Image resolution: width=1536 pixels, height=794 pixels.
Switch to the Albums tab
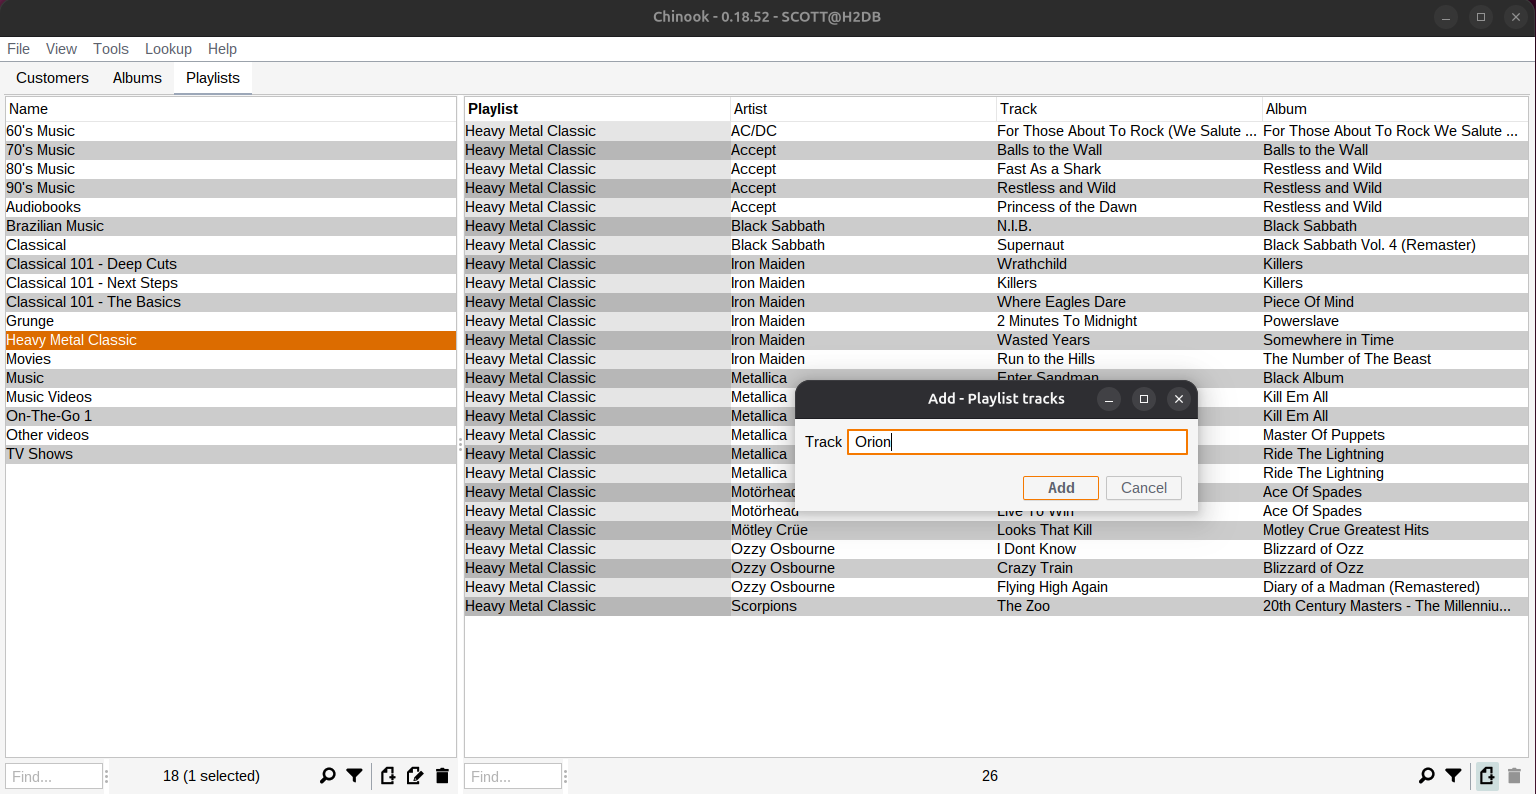click(x=137, y=77)
